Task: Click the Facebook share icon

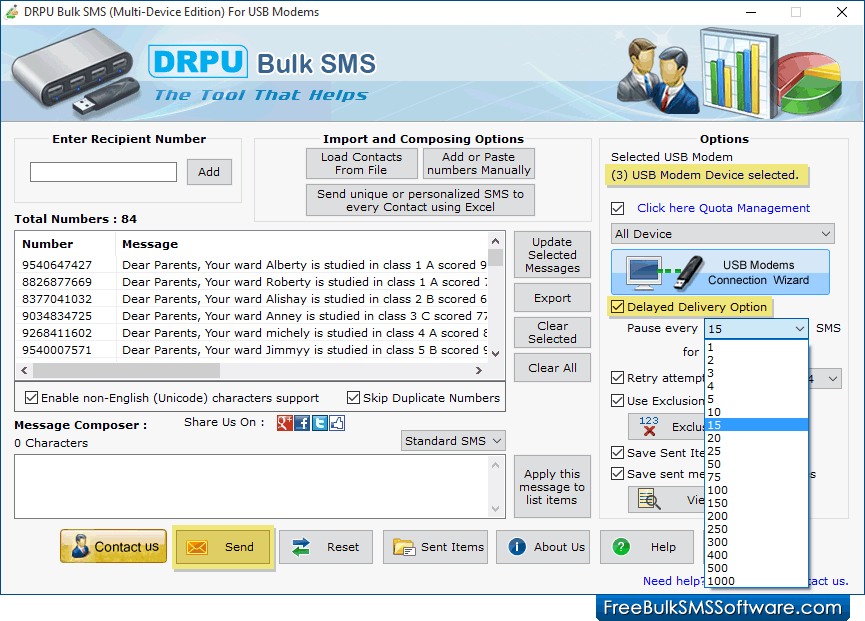Action: click(x=302, y=423)
